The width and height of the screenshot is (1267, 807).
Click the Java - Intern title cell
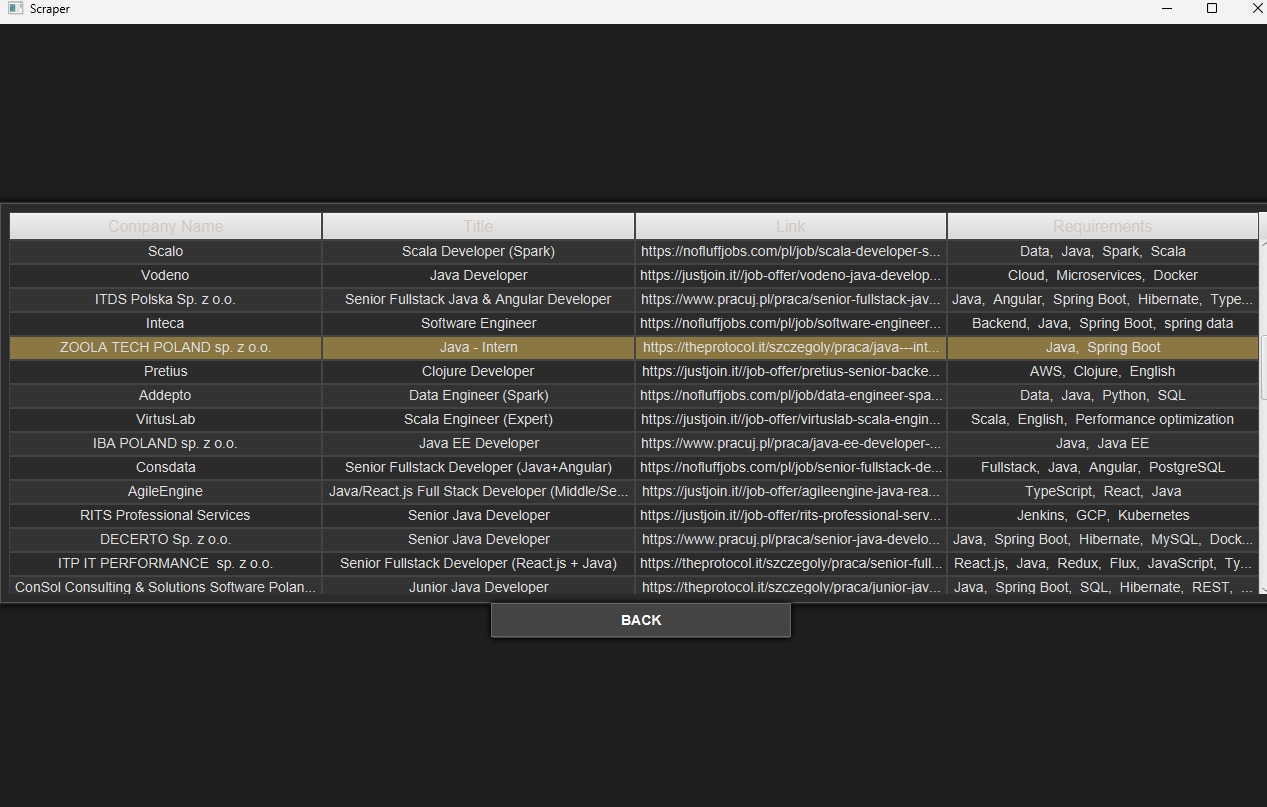(x=478, y=347)
